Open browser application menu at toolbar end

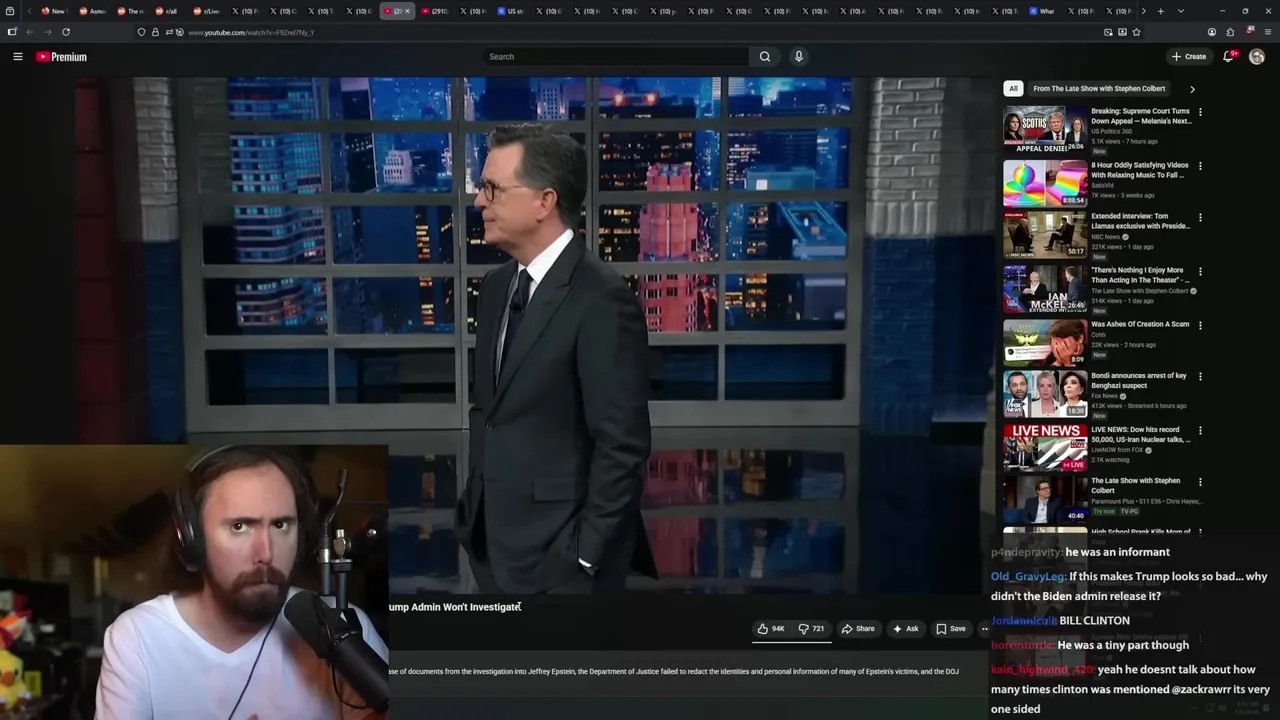[x=1267, y=32]
